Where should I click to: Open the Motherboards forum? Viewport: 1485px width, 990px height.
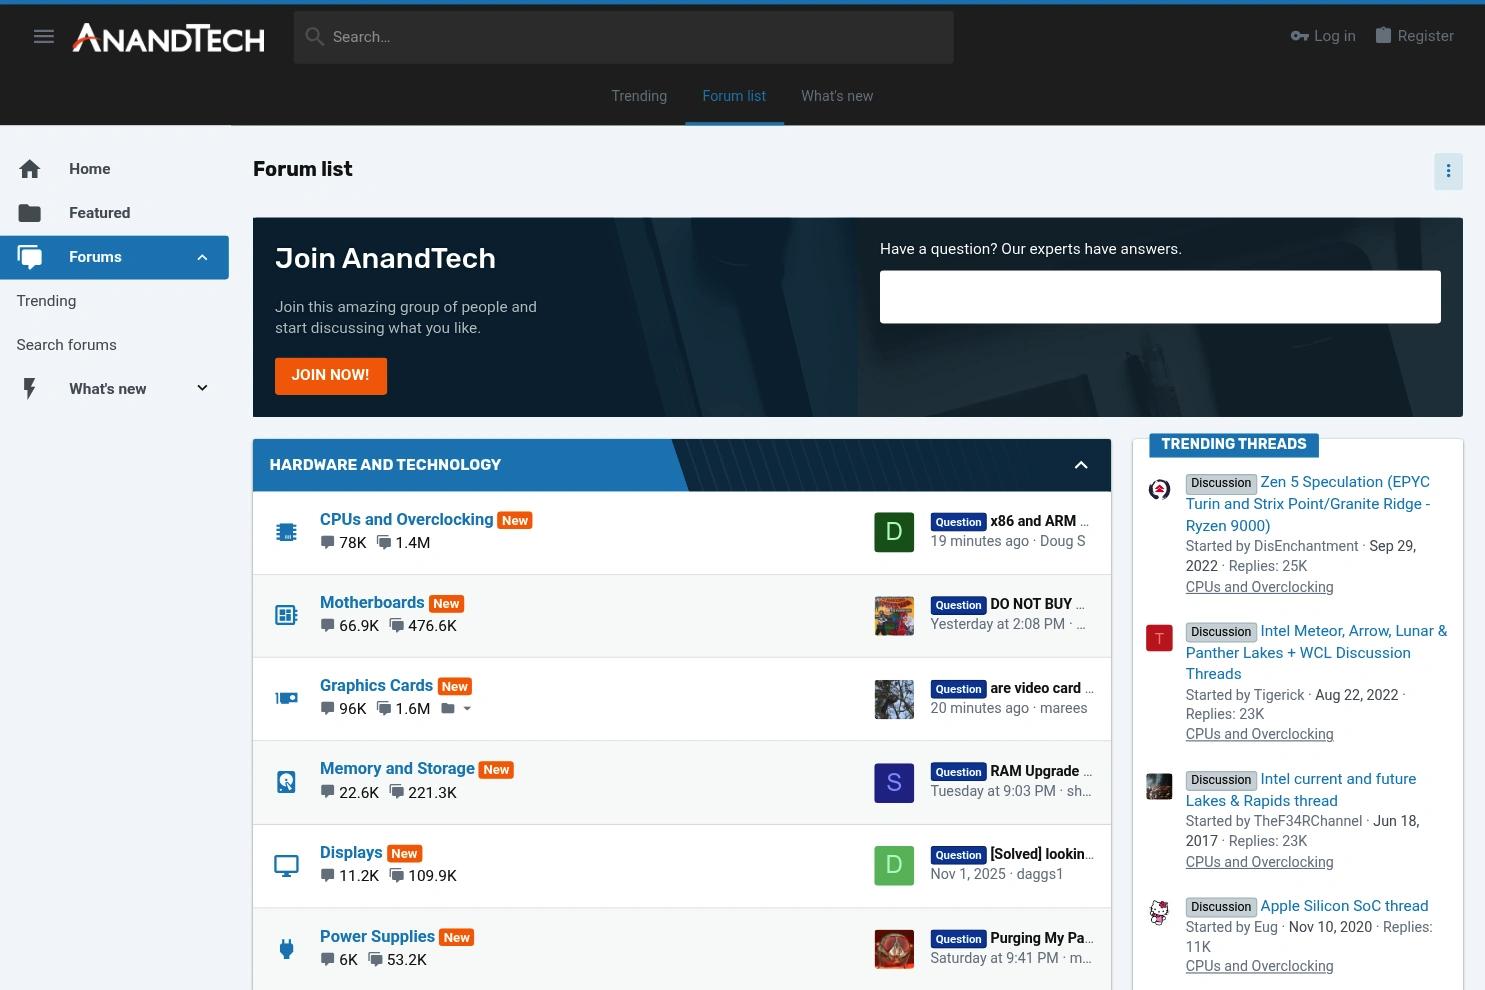tap(372, 602)
